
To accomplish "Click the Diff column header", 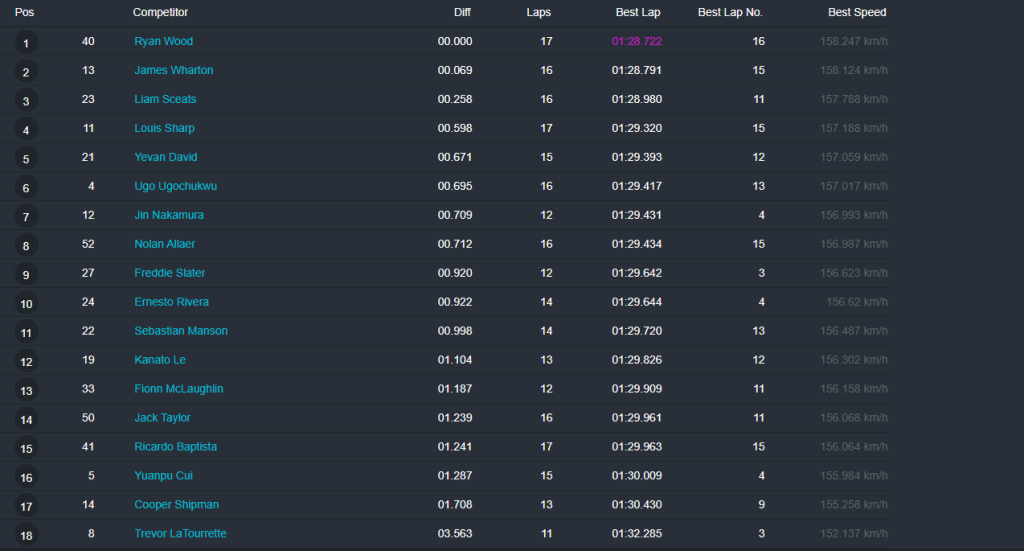I will point(461,13).
